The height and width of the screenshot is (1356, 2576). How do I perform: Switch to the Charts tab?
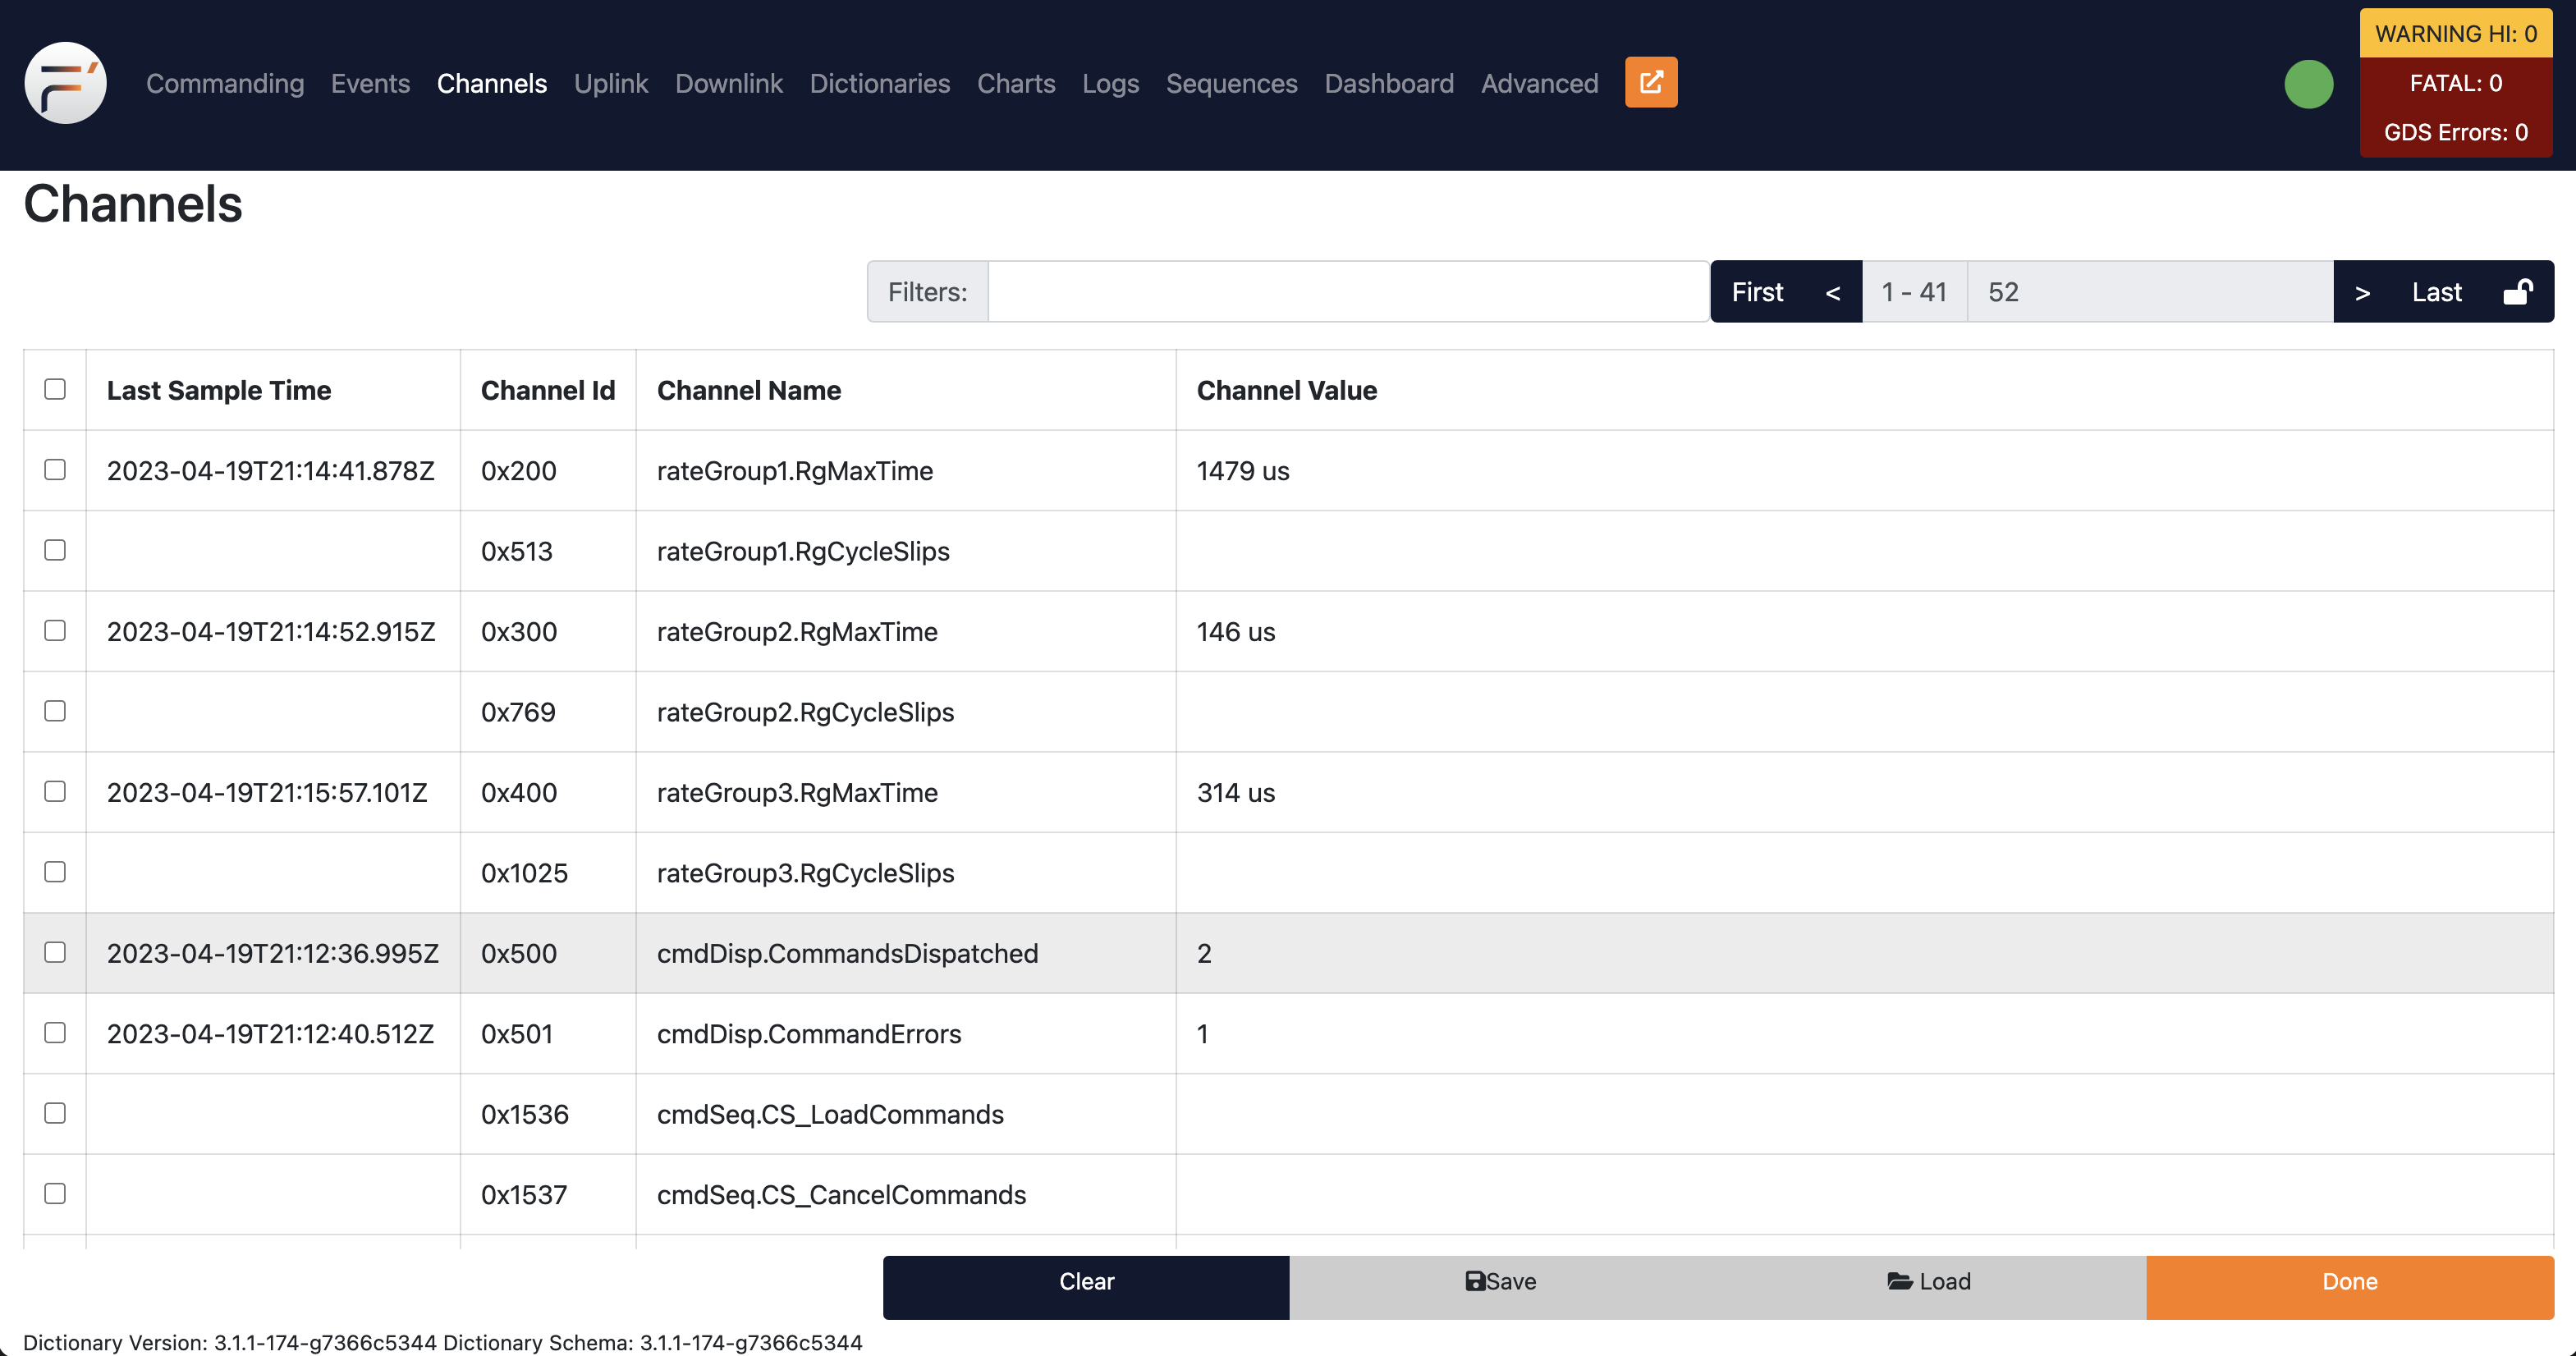pos(1015,82)
